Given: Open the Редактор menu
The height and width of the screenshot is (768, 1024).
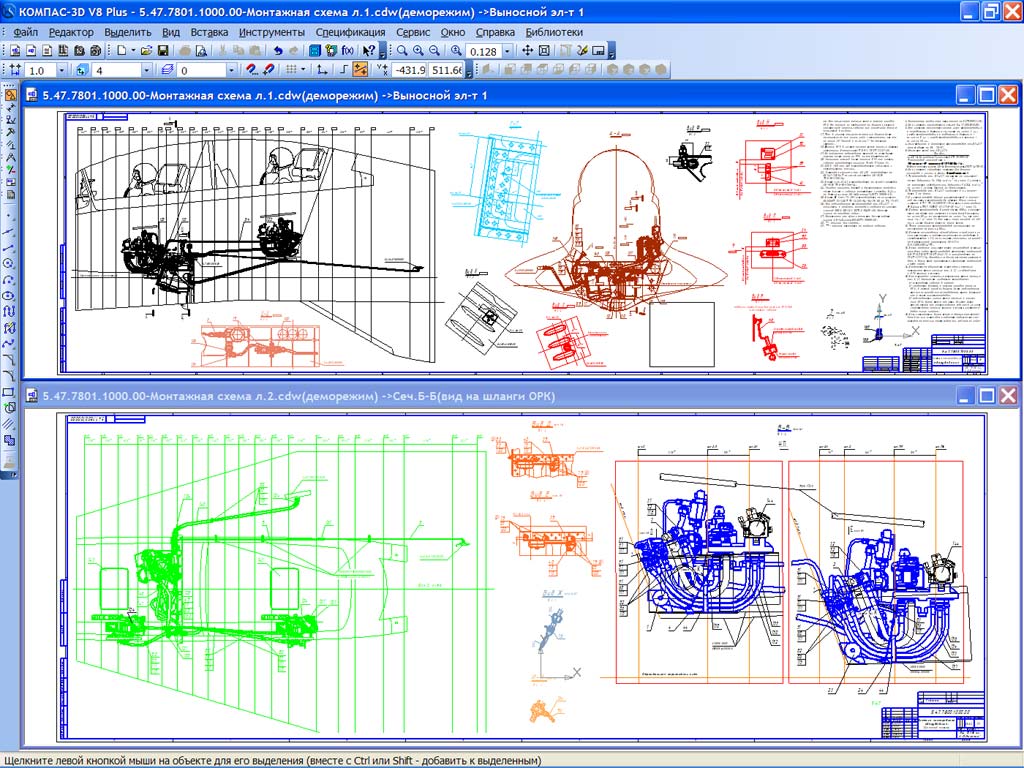Looking at the screenshot, I should point(71,32).
